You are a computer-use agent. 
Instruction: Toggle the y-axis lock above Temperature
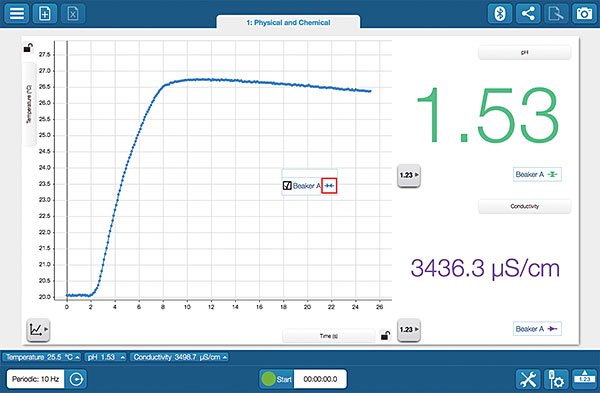28,48
